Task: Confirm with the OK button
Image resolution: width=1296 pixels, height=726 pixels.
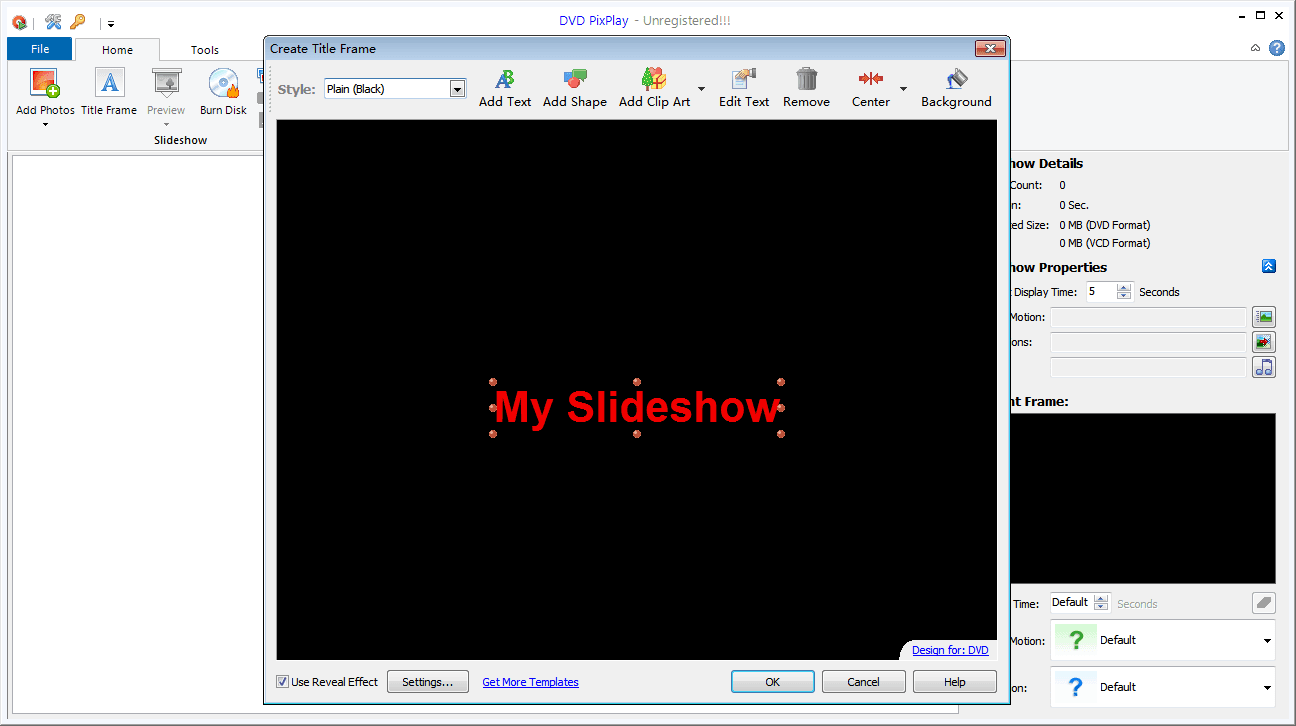Action: (x=772, y=681)
